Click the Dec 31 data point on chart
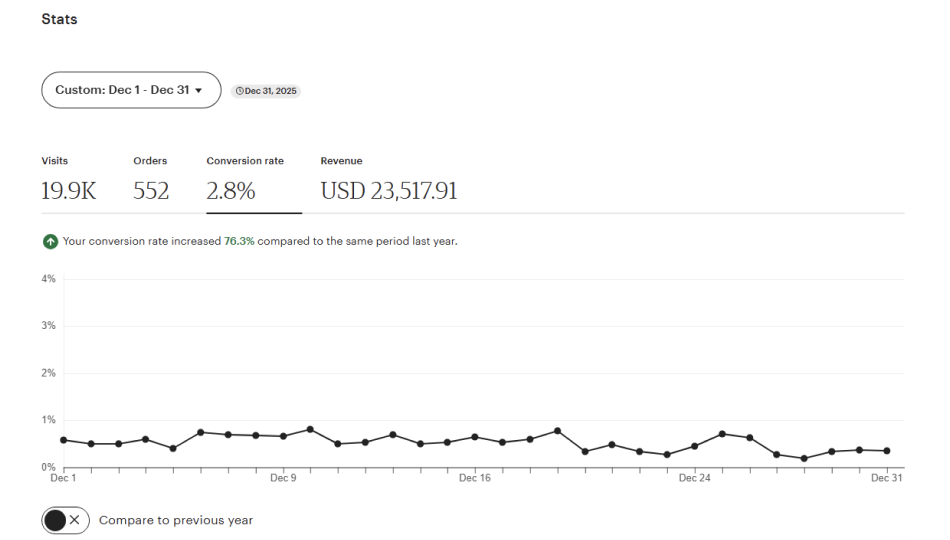Image resolution: width=950 pixels, height=540 pixels. 886,451
